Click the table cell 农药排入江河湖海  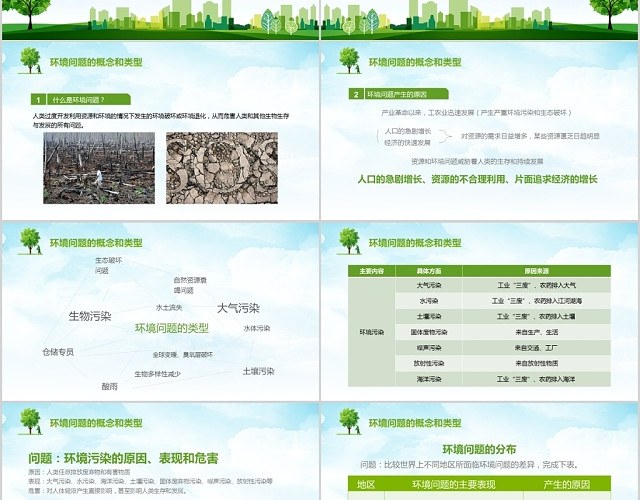click(x=537, y=301)
